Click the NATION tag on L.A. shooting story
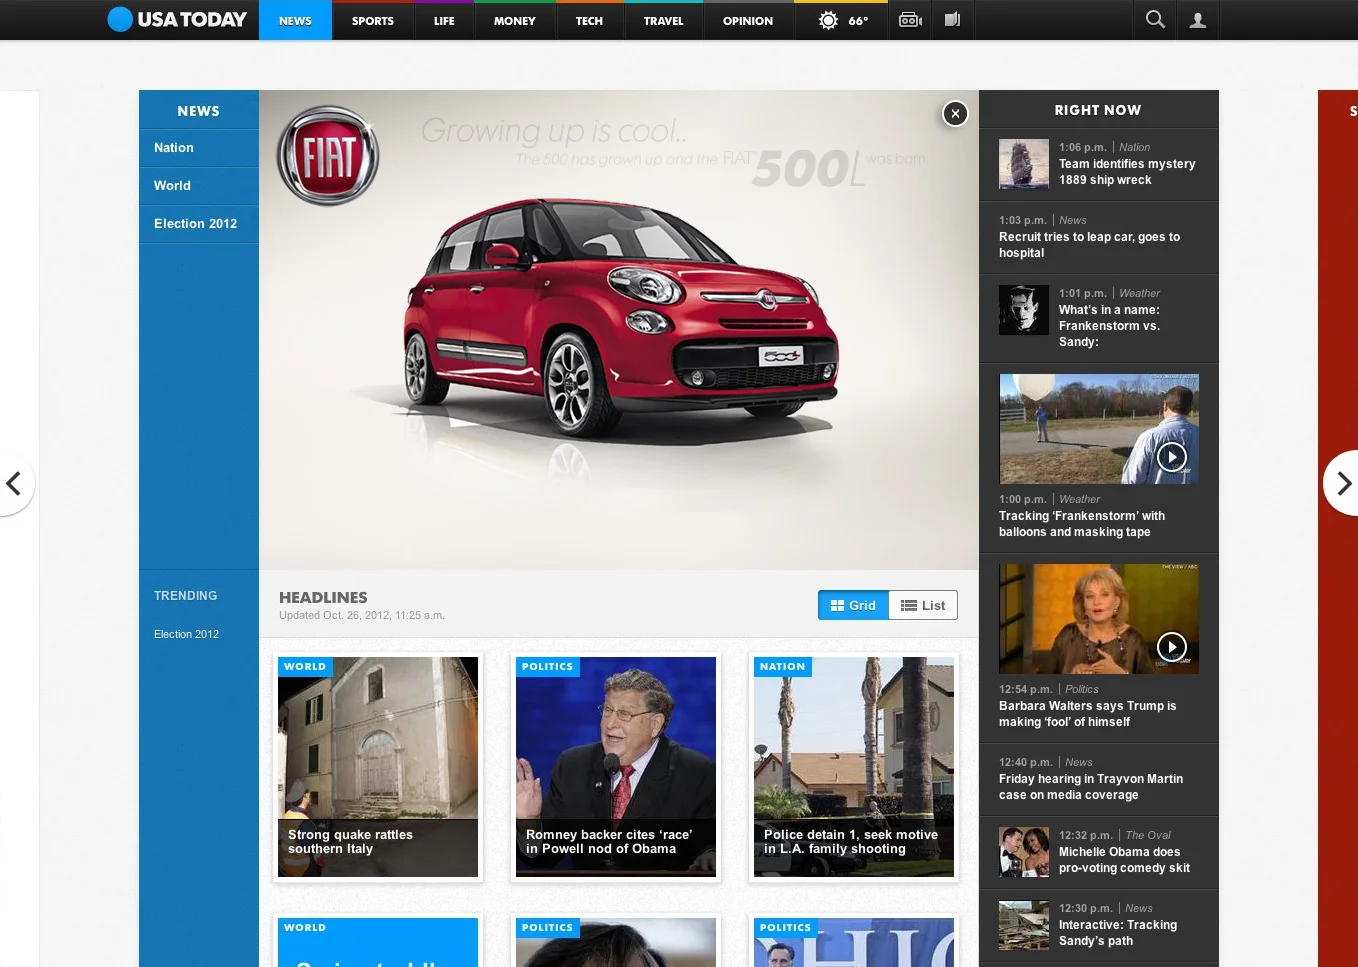This screenshot has height=967, width=1358. click(x=782, y=667)
